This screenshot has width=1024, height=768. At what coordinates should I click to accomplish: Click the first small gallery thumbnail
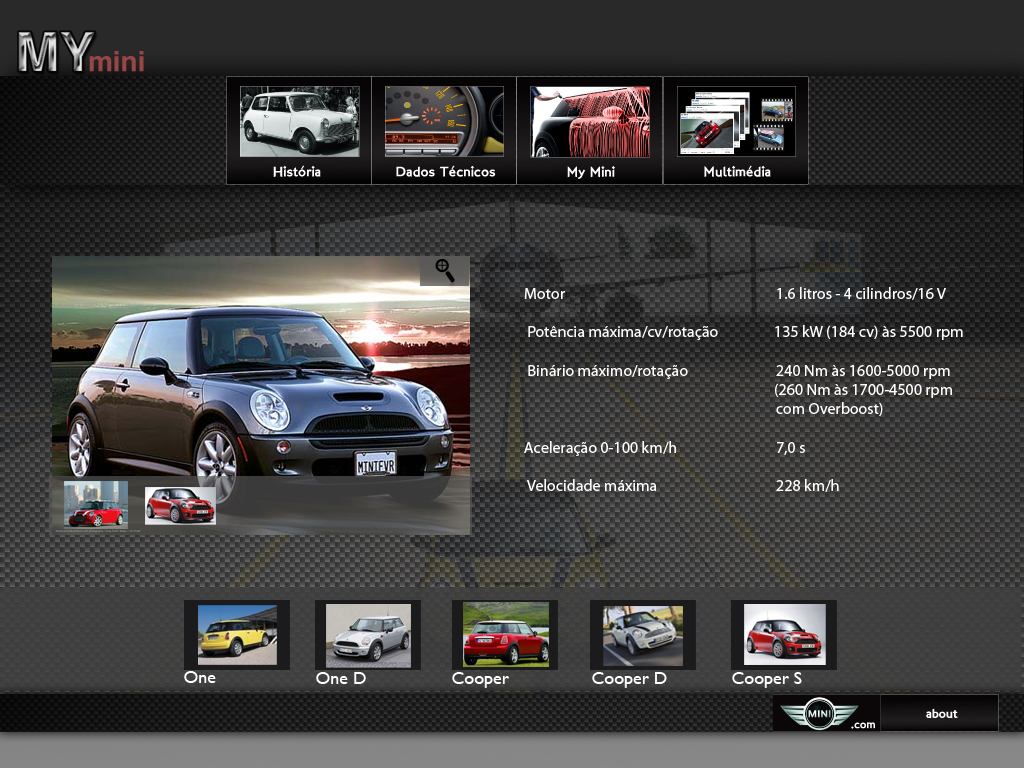(96, 505)
